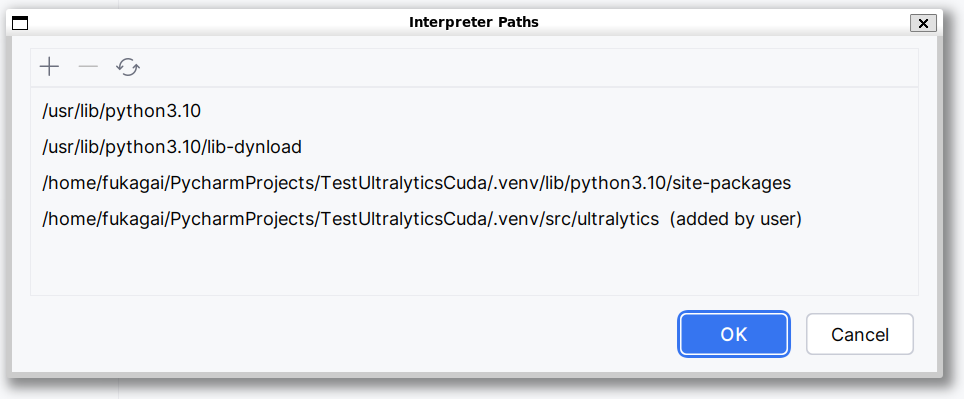Highlight the user-added ultralytics source path
This screenshot has height=399, width=964.
coord(474,219)
